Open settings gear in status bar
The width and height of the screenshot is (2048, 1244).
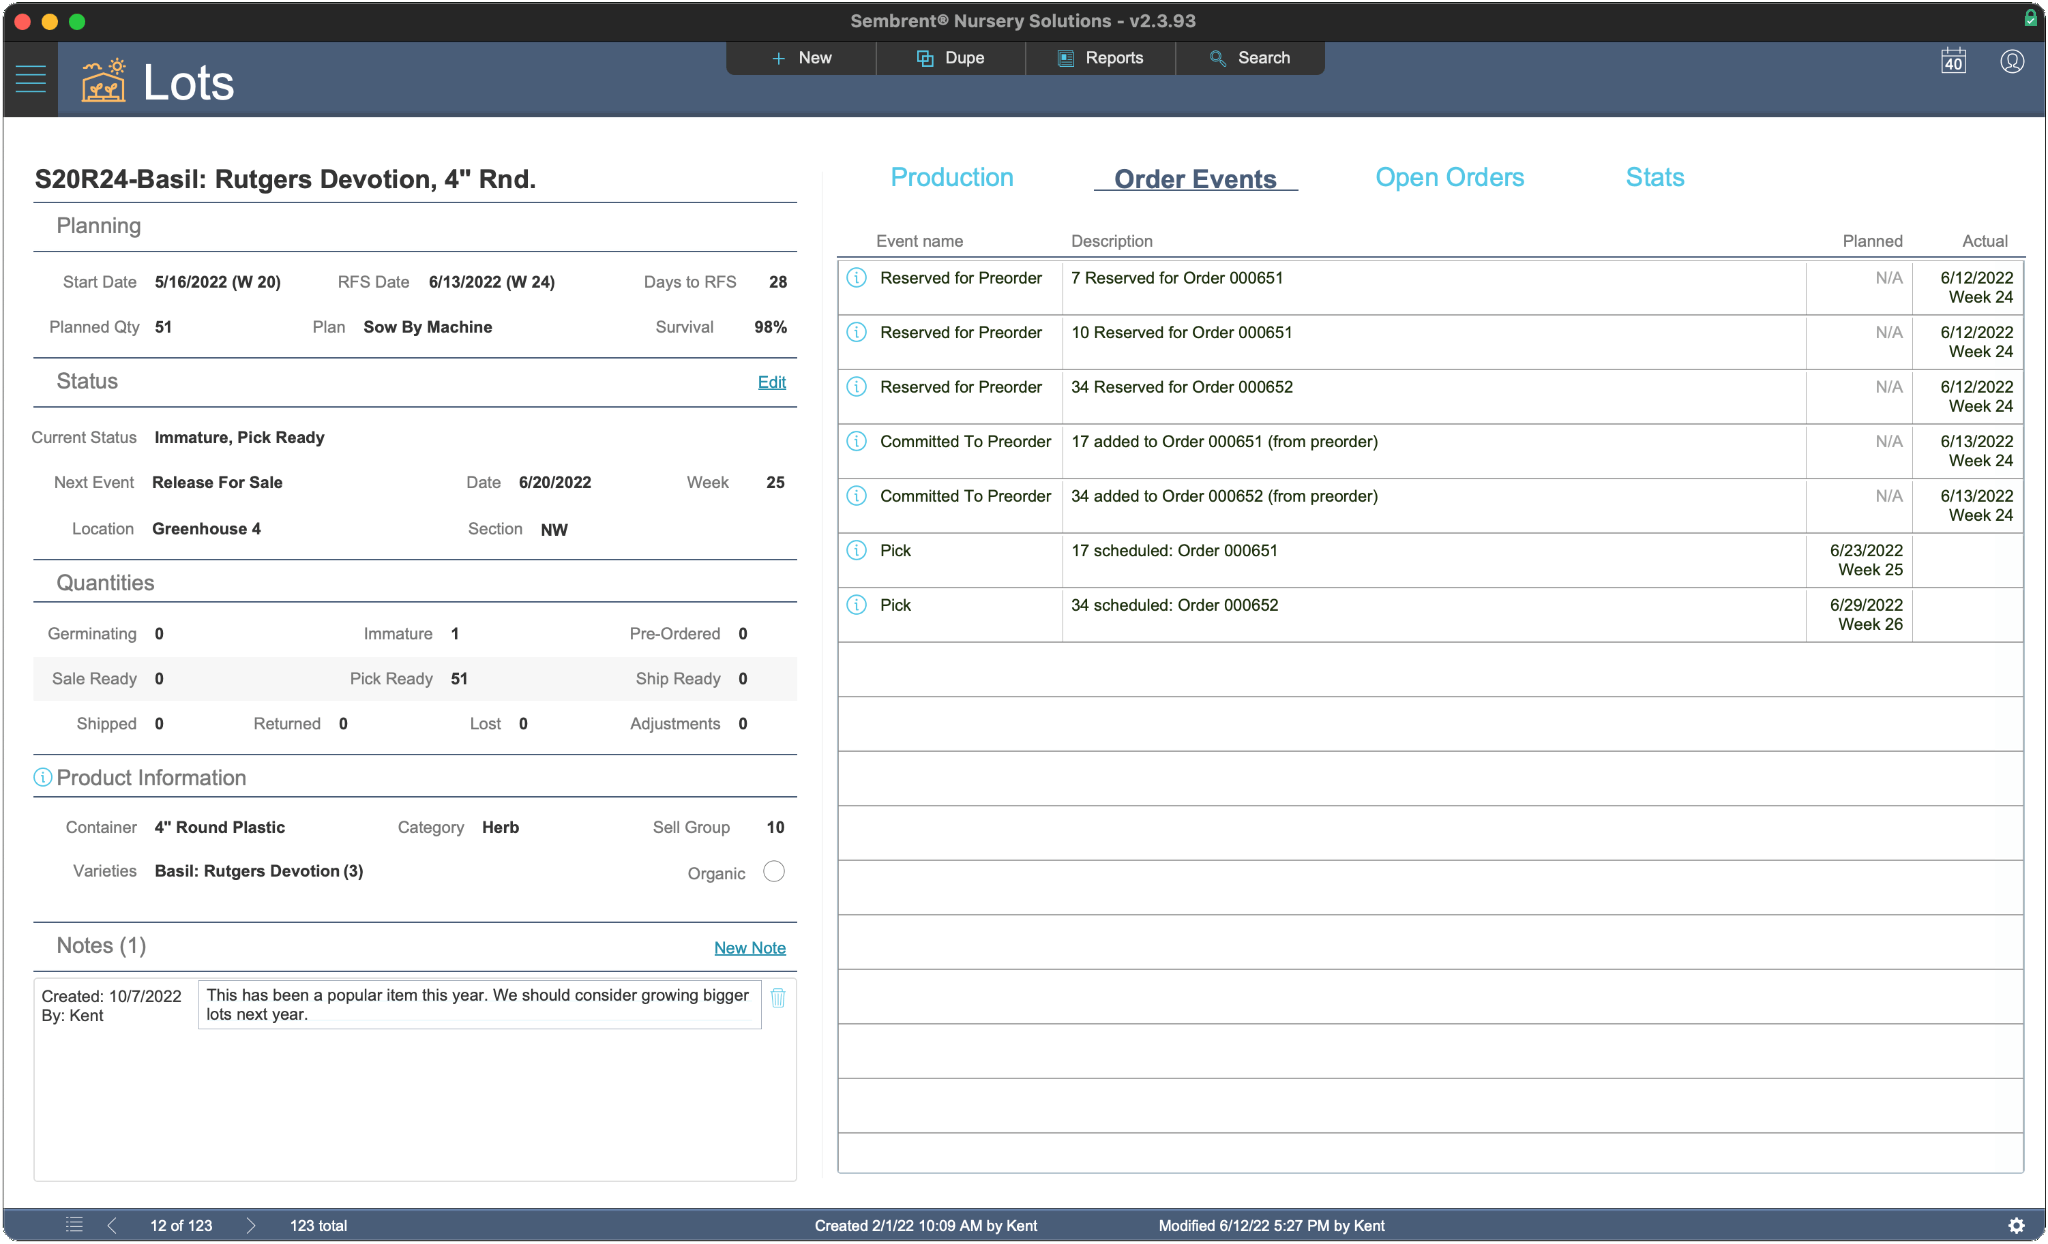click(x=2016, y=1225)
